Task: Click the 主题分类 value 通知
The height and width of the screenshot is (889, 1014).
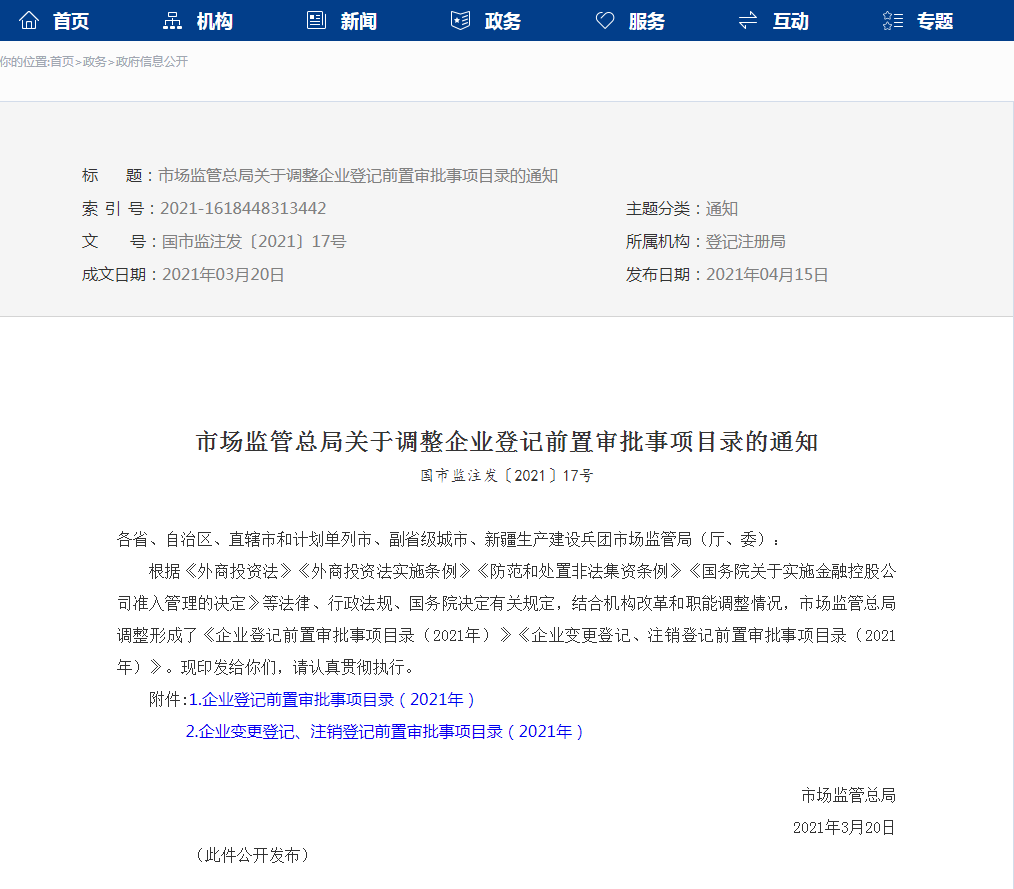Action: click(722, 209)
